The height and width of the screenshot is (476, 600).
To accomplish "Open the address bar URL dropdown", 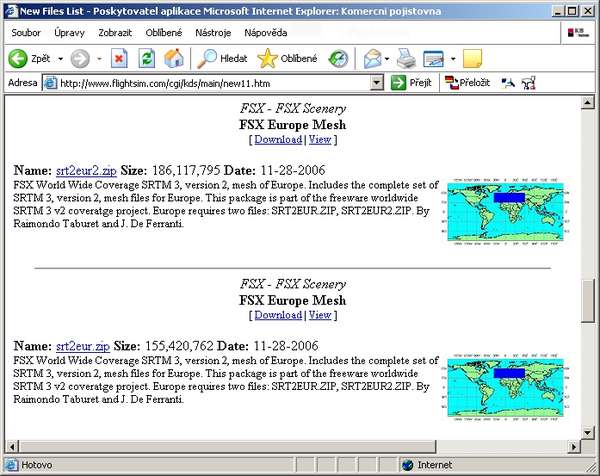I will pos(377,83).
